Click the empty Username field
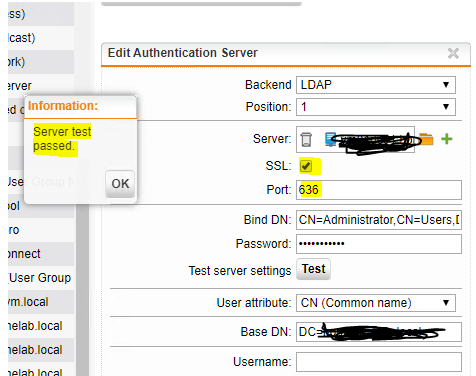Image resolution: width=476 pixels, height=376 pixels. (x=379, y=362)
